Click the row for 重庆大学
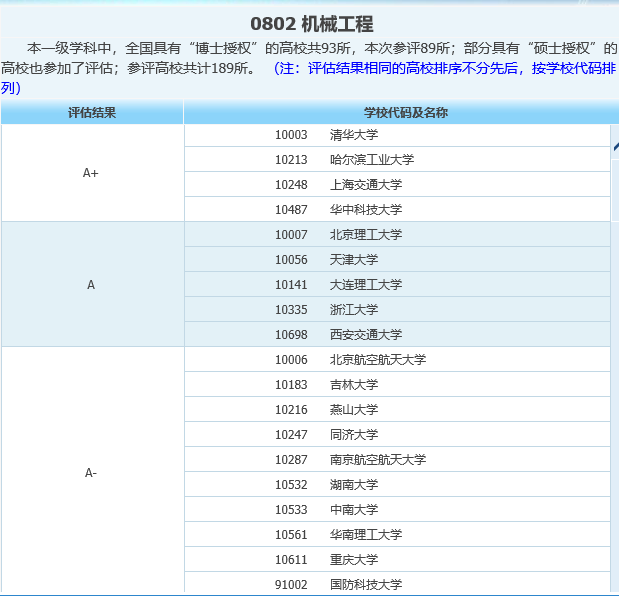 coord(397,559)
